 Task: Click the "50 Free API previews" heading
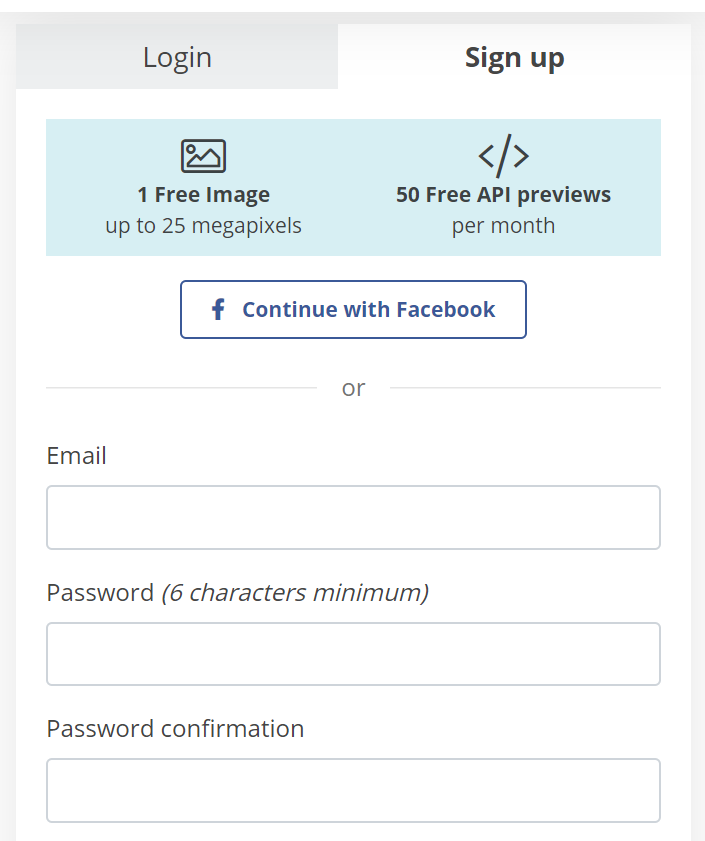[503, 195]
